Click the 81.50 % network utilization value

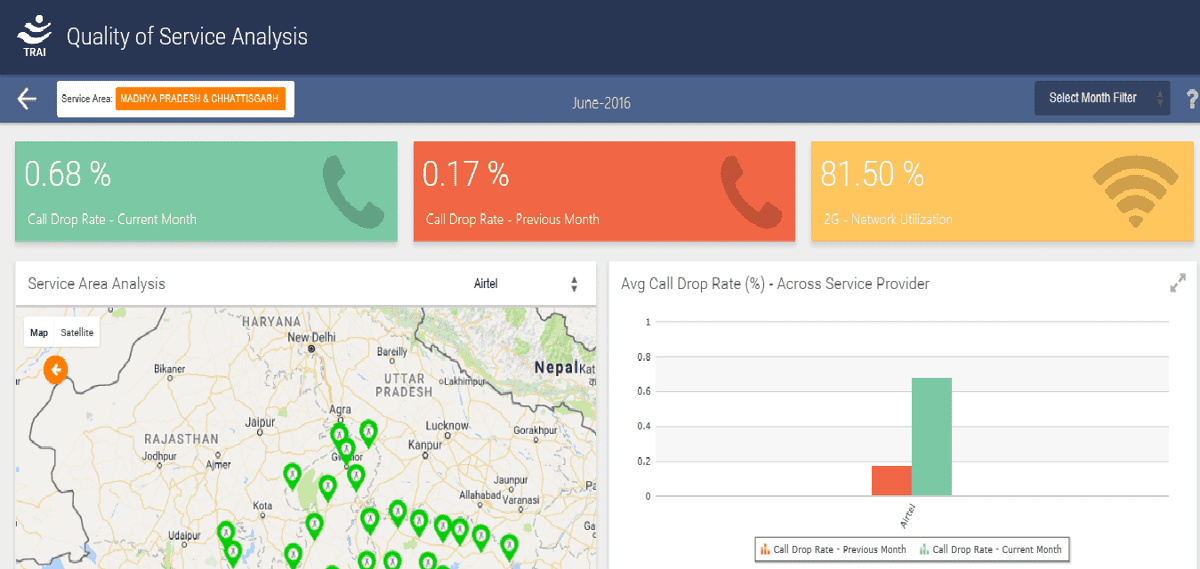(872, 174)
